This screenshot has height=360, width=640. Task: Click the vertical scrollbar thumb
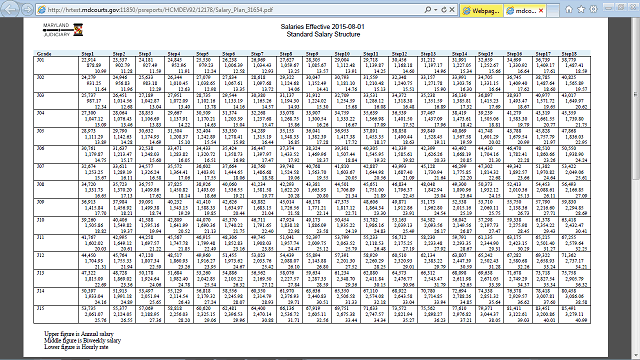pos(635,97)
